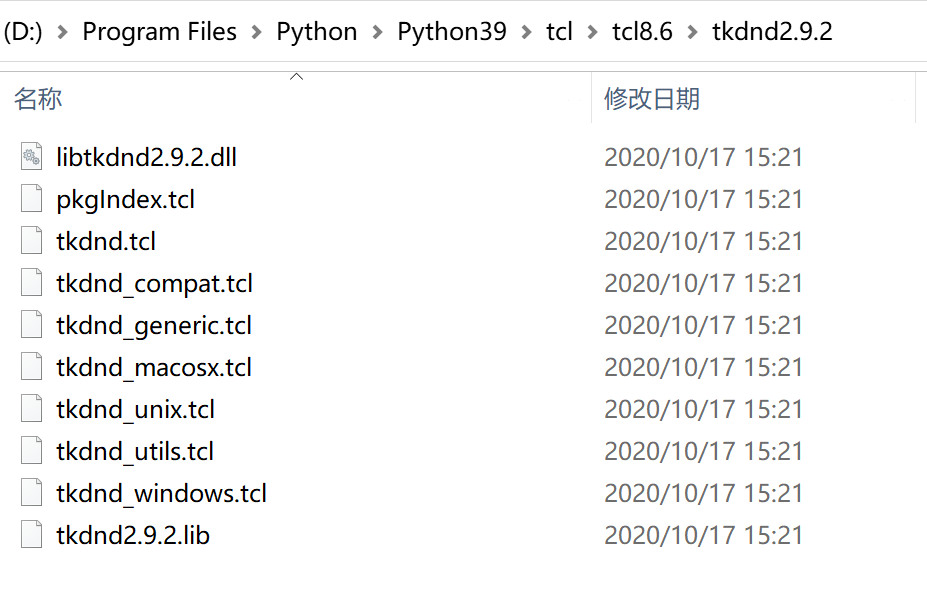927x595 pixels.
Task: Click the 名称 column header to sort
Action: 38,99
